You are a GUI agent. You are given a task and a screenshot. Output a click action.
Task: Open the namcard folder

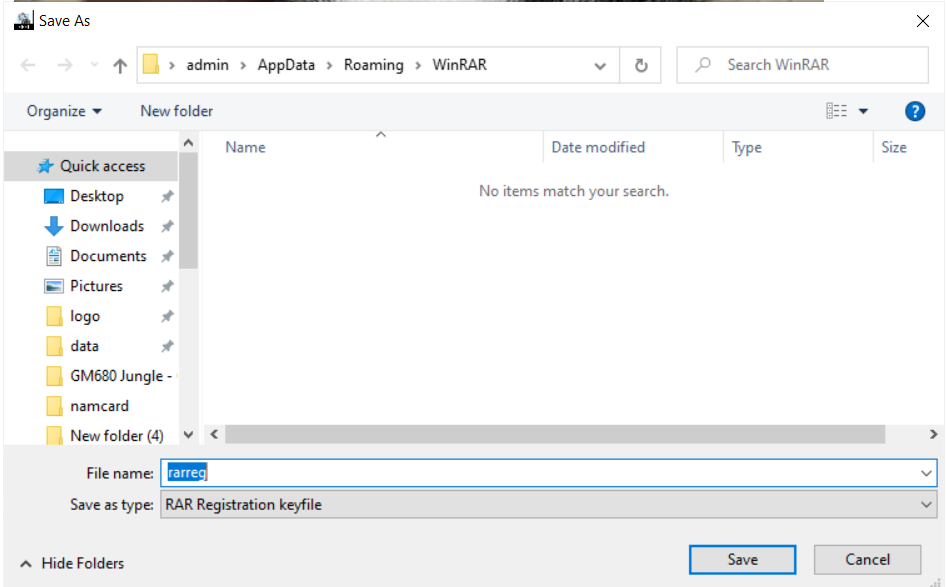point(99,406)
